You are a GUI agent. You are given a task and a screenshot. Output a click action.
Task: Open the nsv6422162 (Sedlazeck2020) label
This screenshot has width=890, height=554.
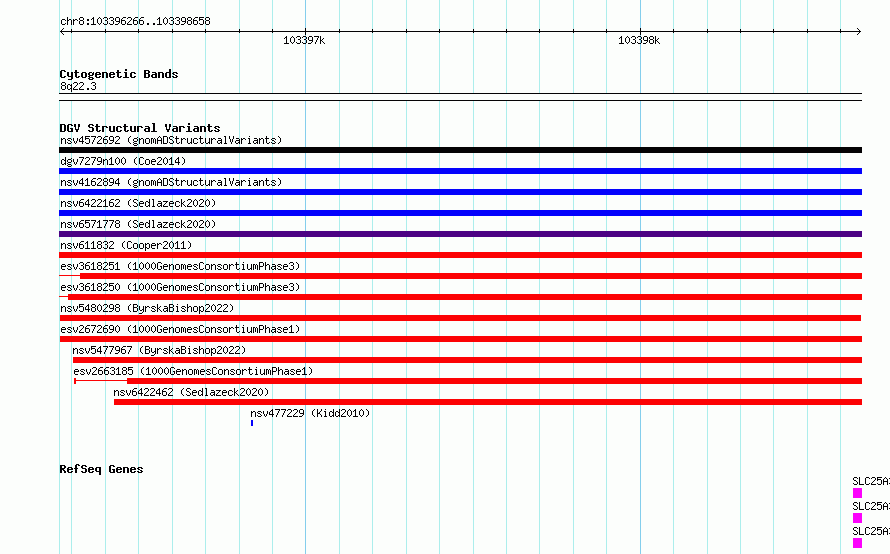point(138,203)
